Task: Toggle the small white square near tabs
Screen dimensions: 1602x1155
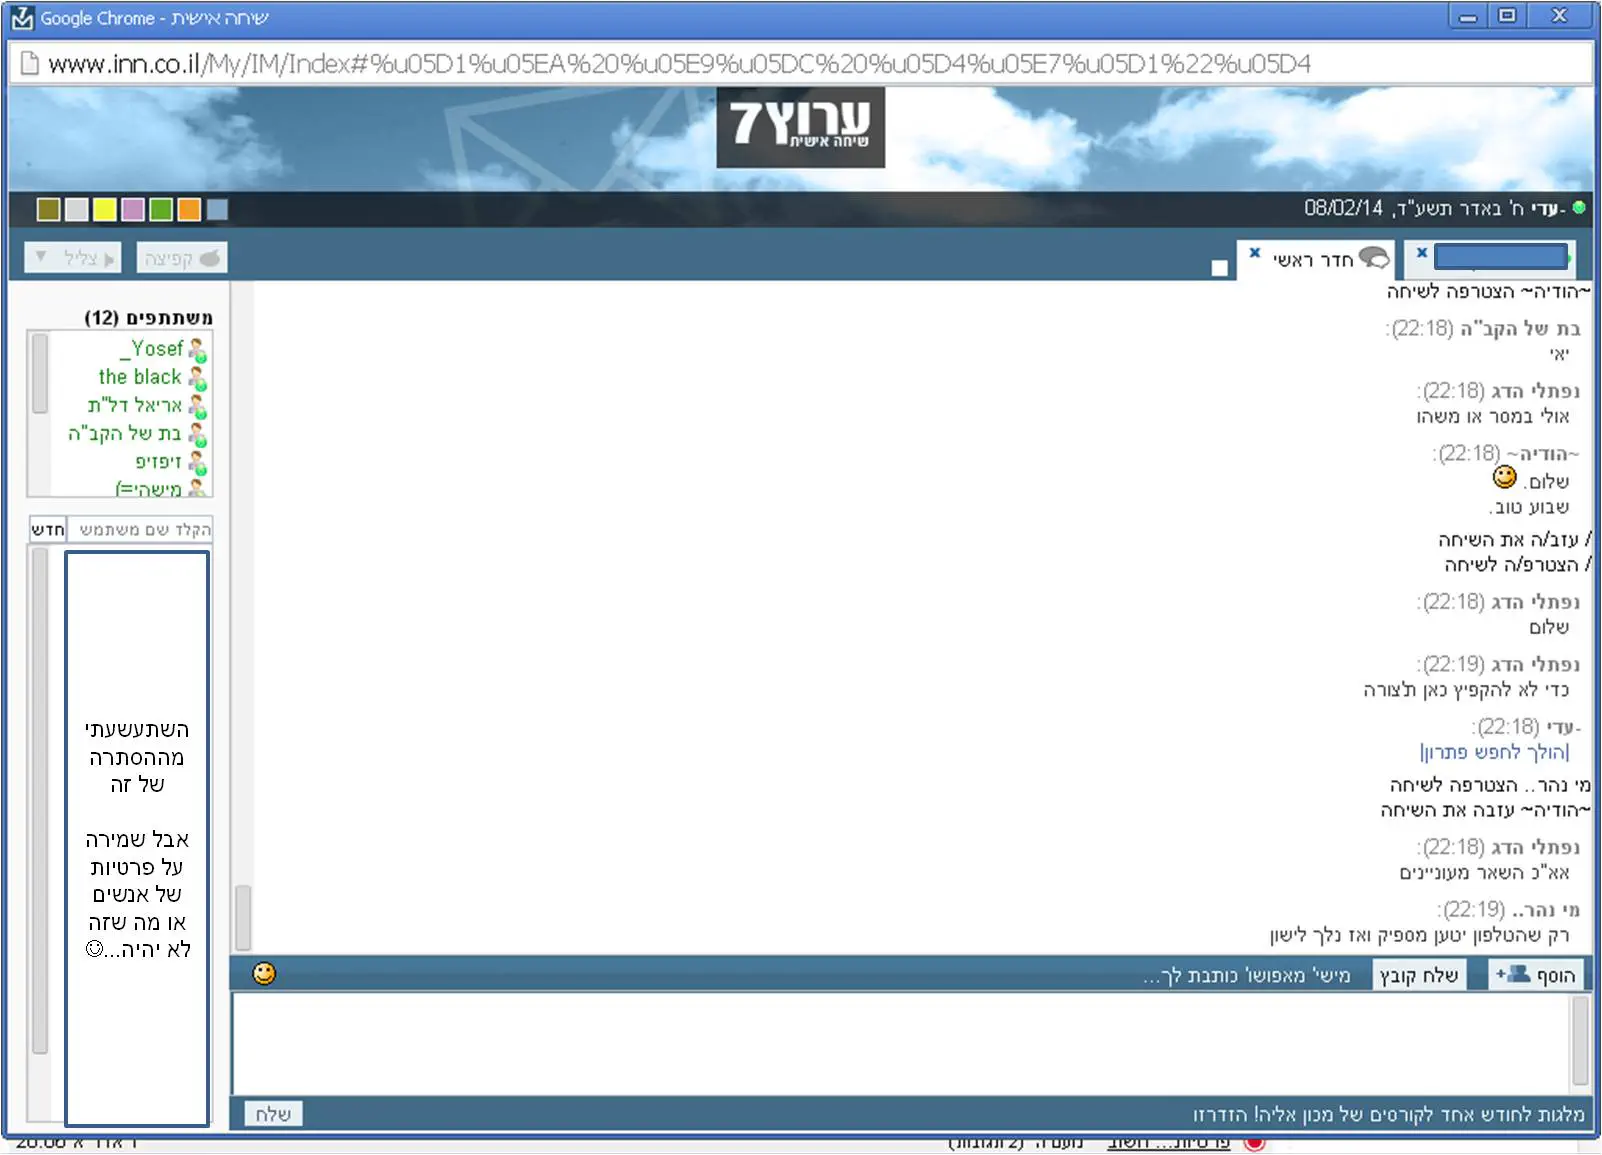Action: click(1219, 268)
